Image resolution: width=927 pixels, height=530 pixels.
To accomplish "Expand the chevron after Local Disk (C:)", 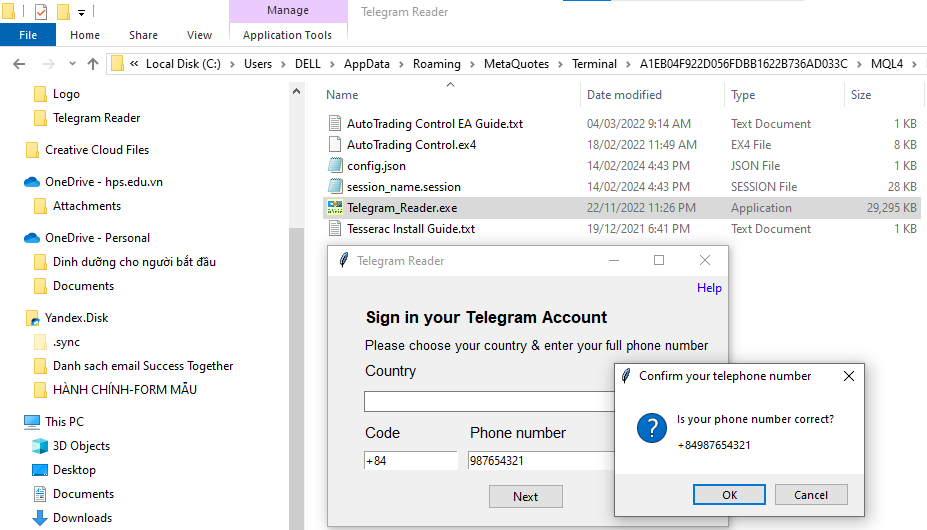I will click(232, 64).
